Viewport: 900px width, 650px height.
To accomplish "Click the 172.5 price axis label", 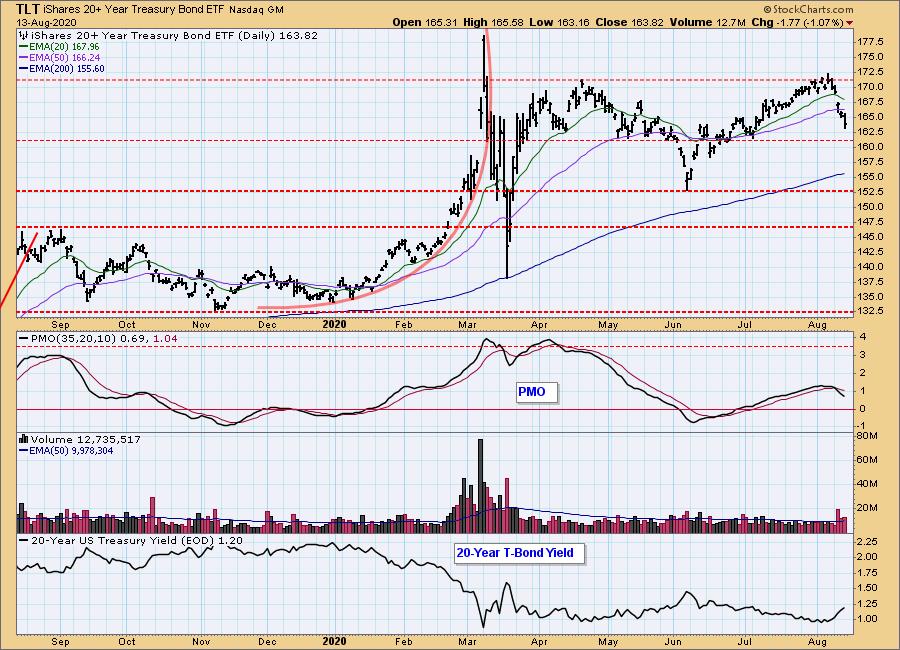I will (x=871, y=72).
